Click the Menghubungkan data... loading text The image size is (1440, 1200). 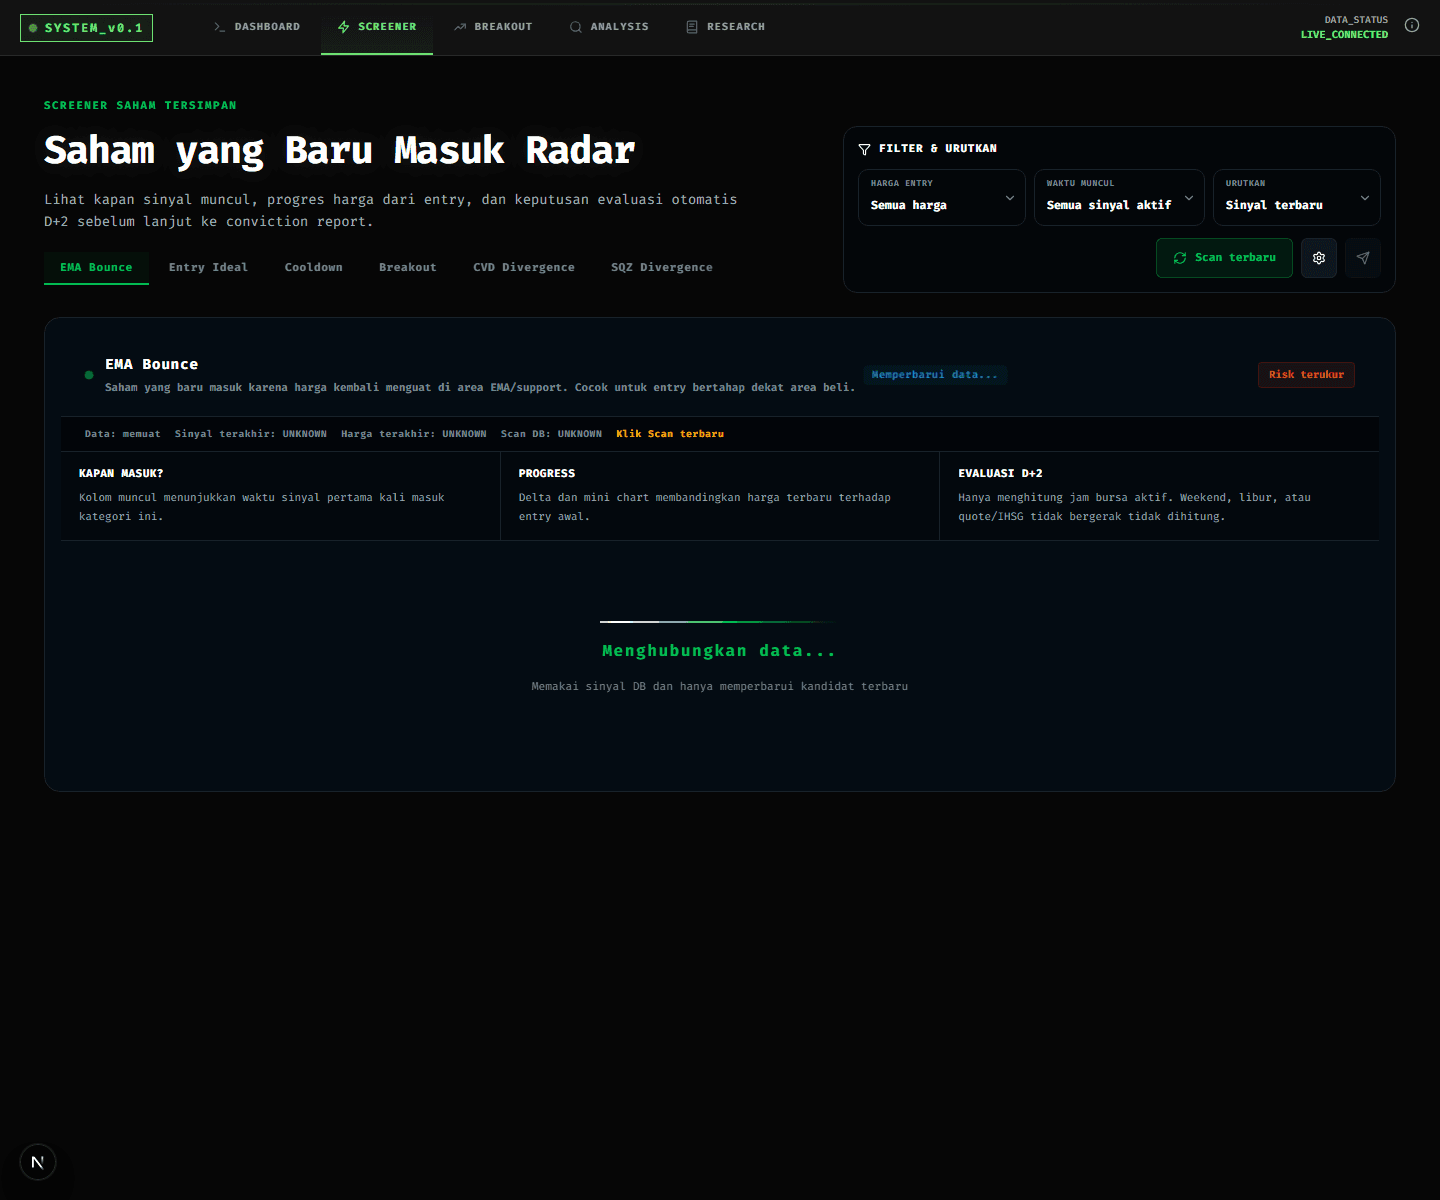pyautogui.click(x=719, y=651)
